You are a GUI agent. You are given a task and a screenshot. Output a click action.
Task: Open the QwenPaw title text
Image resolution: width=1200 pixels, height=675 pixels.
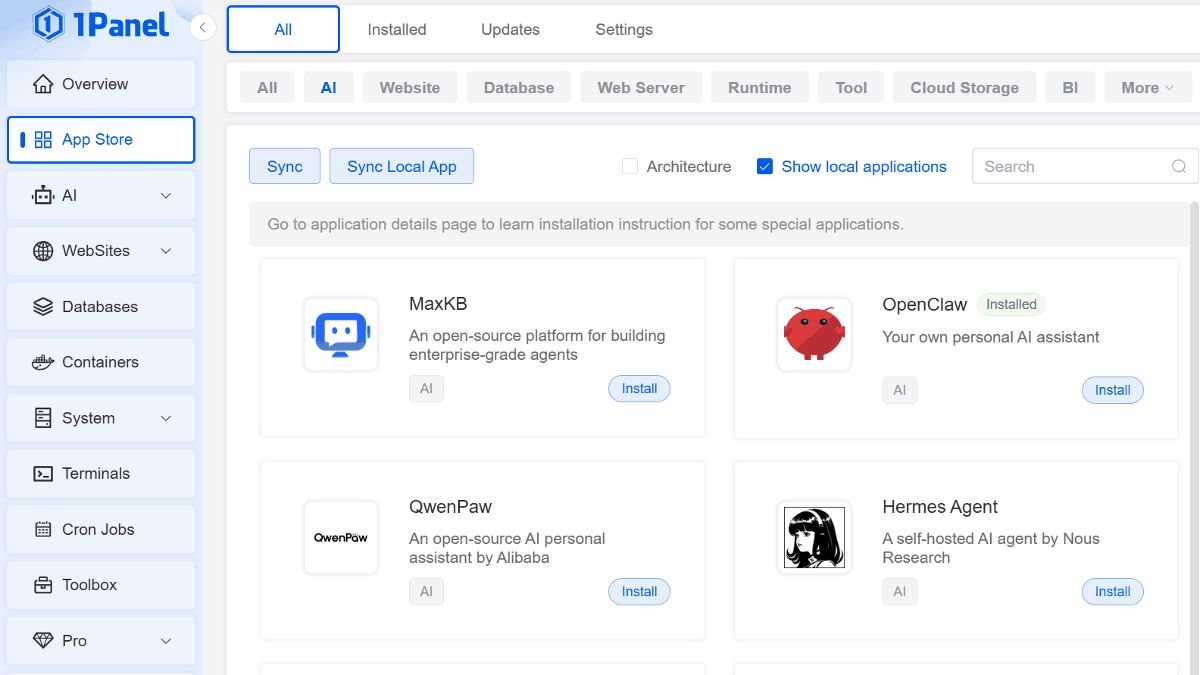450,507
